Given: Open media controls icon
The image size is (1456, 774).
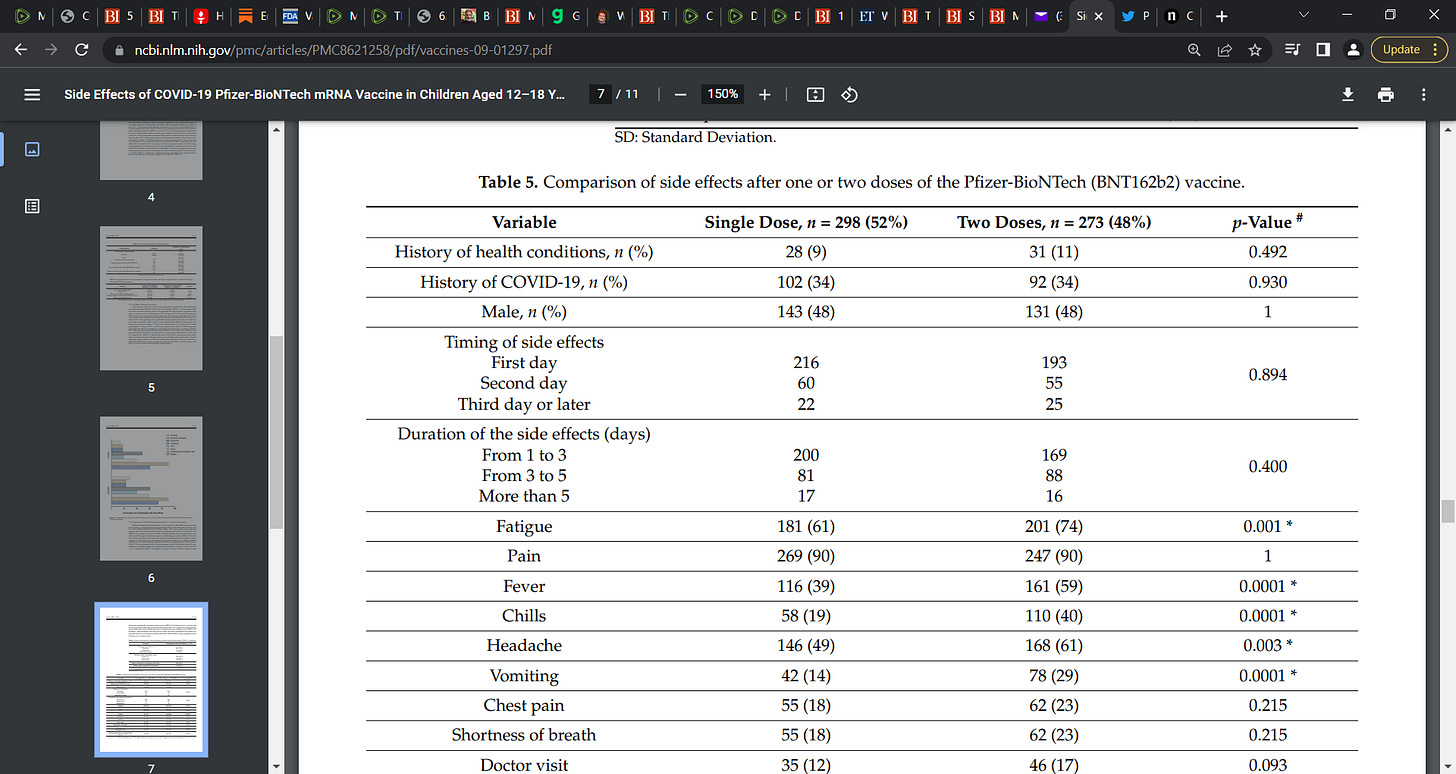Looking at the screenshot, I should coord(1292,49).
